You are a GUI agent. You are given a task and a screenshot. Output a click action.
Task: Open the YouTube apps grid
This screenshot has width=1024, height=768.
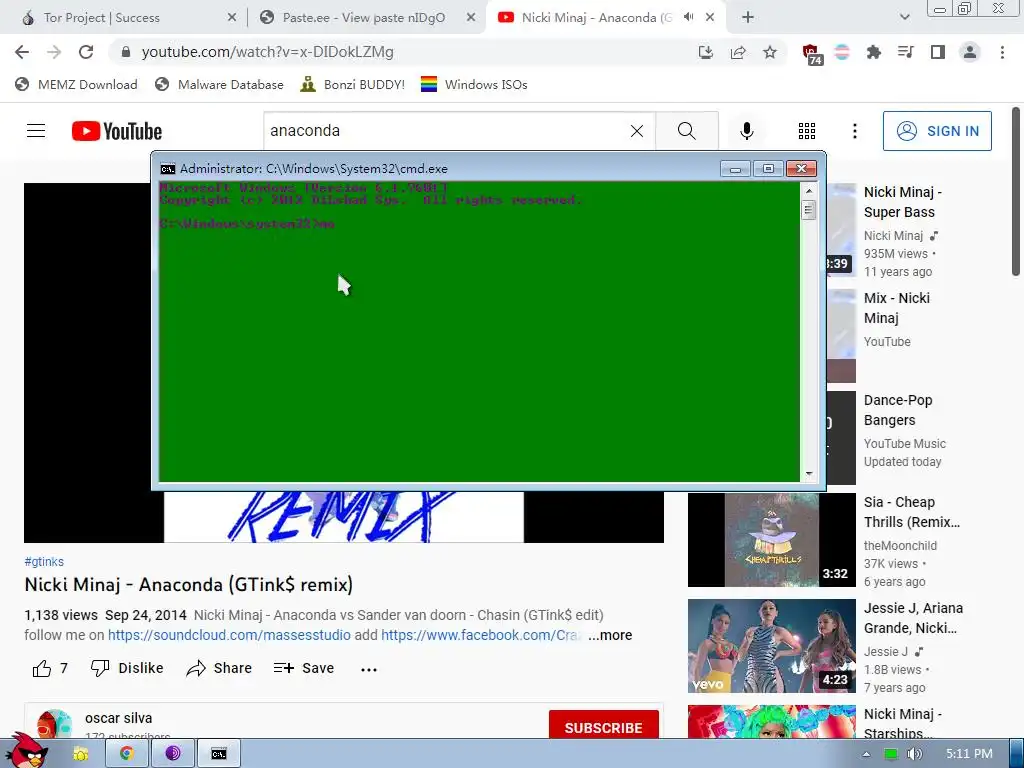coord(807,131)
